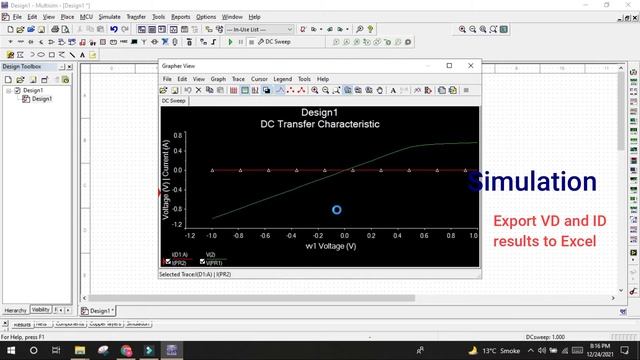Uncheck the I(D1:A) I(PR2) trace checkbox
The image size is (640, 360).
click(x=168, y=262)
